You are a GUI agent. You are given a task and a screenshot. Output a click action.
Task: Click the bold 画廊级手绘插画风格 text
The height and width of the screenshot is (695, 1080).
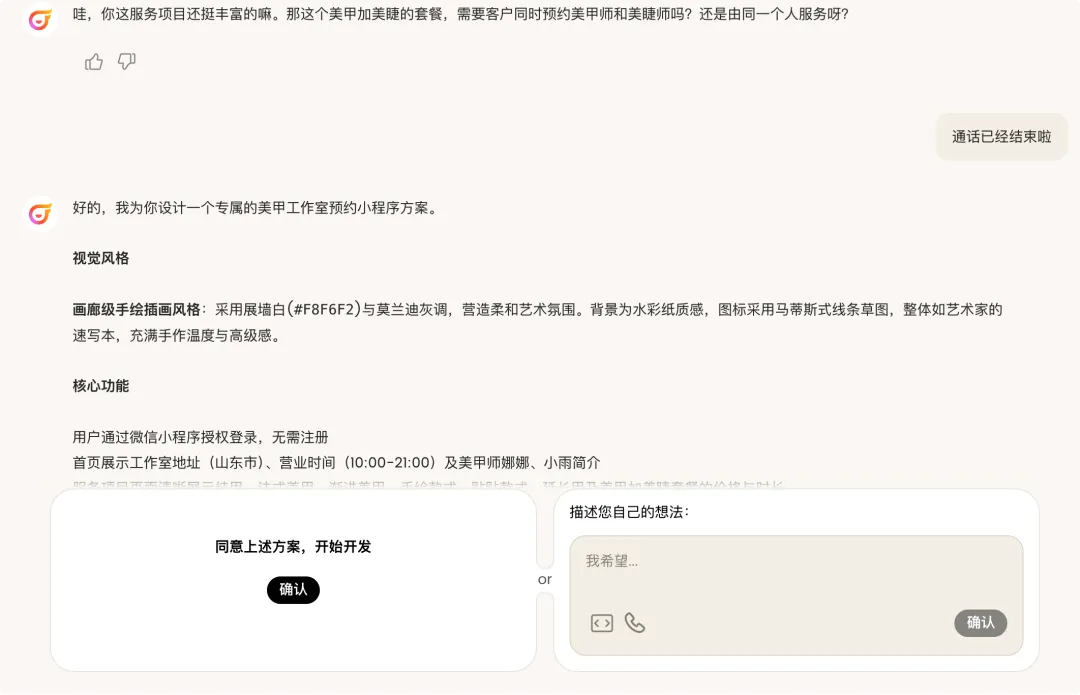point(136,310)
